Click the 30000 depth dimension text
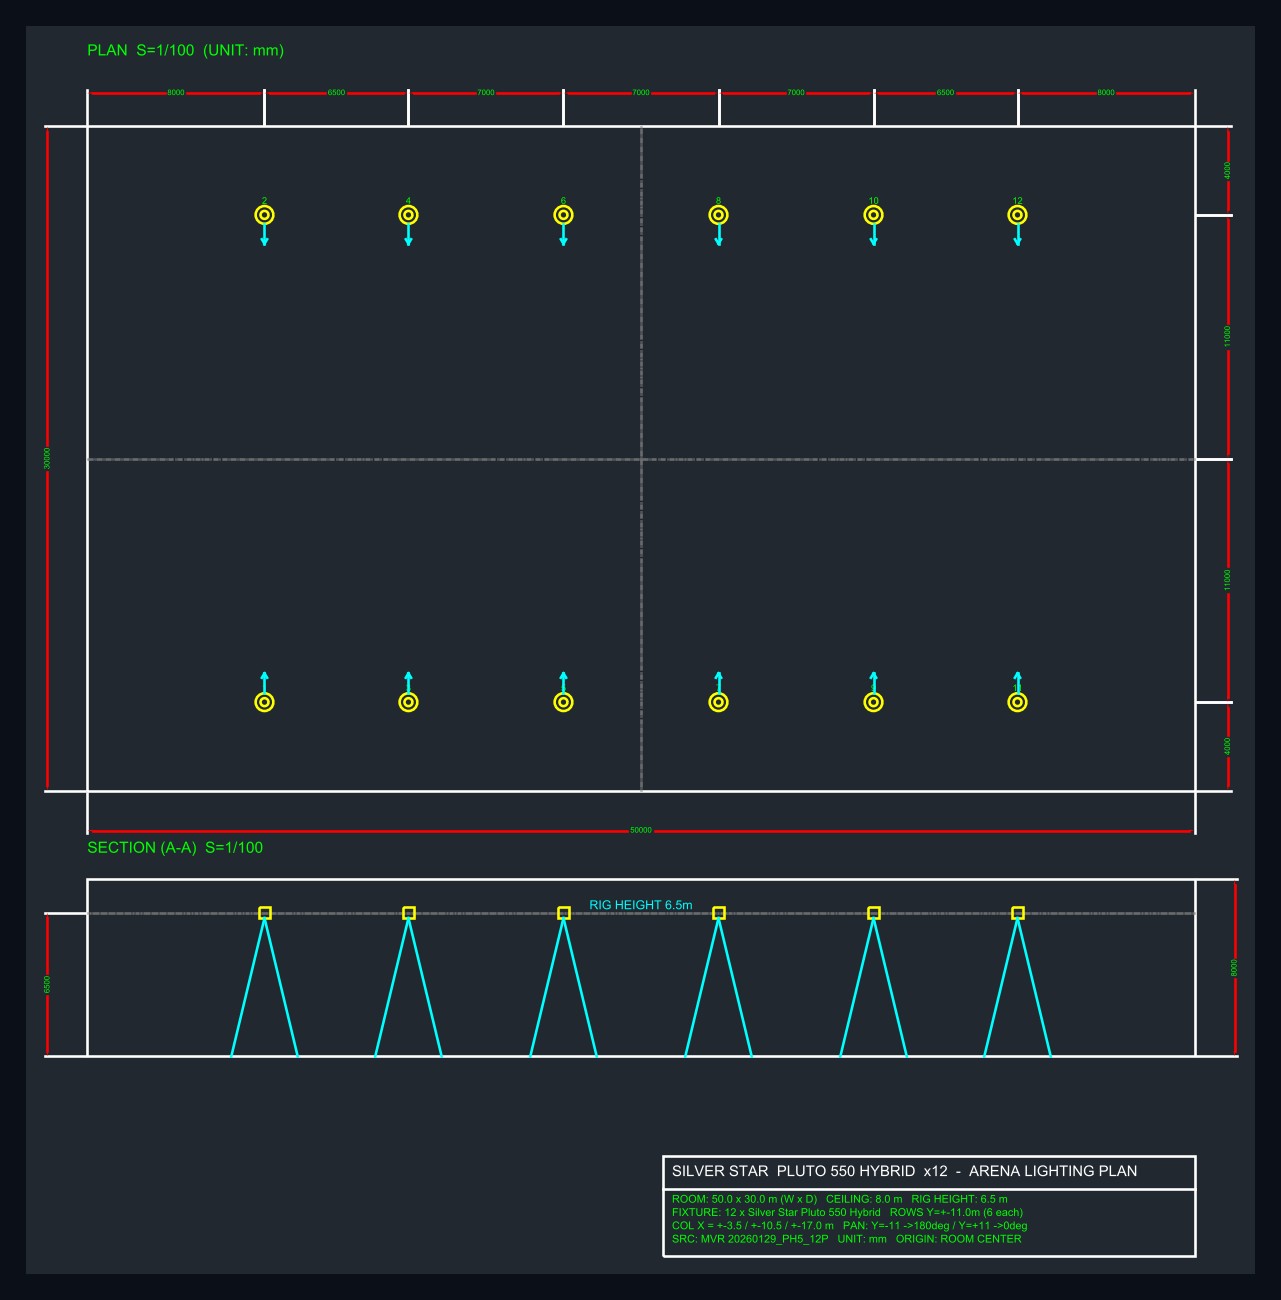The width and height of the screenshot is (1281, 1300). [x=47, y=458]
